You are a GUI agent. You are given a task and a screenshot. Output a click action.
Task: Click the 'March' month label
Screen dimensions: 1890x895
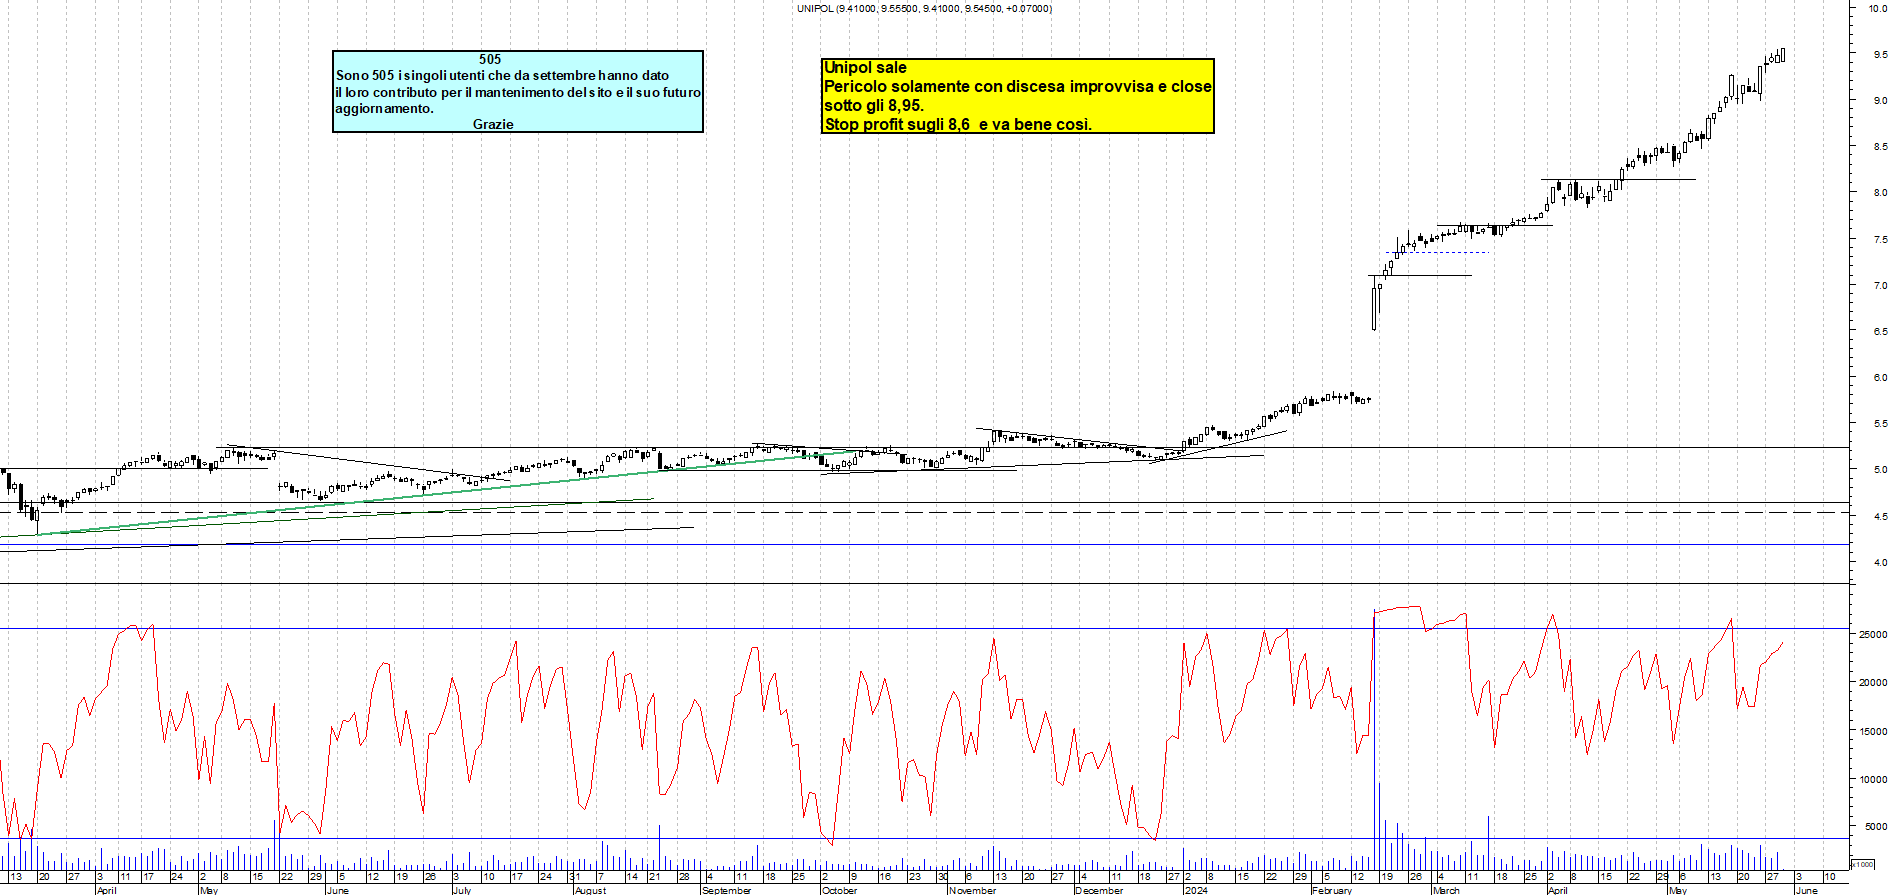1447,890
